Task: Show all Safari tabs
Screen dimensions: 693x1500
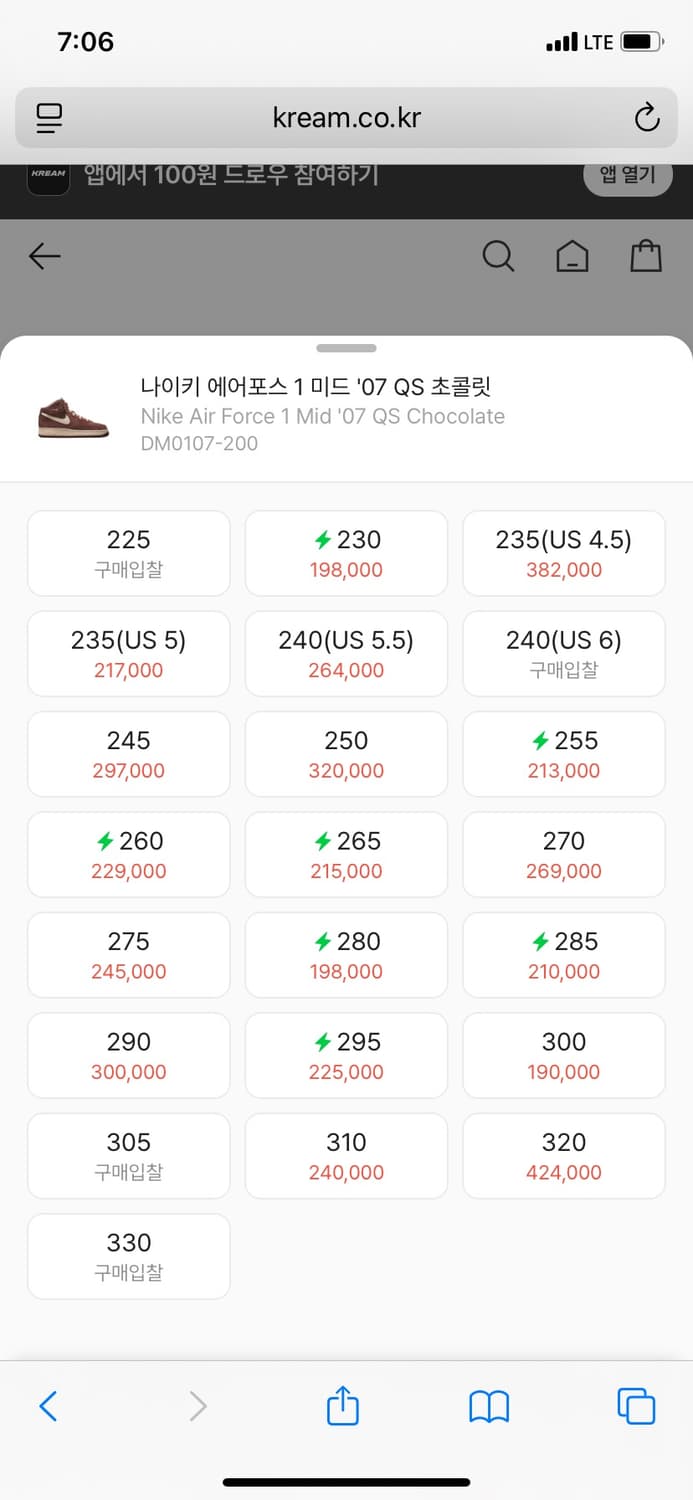Action: (636, 1406)
